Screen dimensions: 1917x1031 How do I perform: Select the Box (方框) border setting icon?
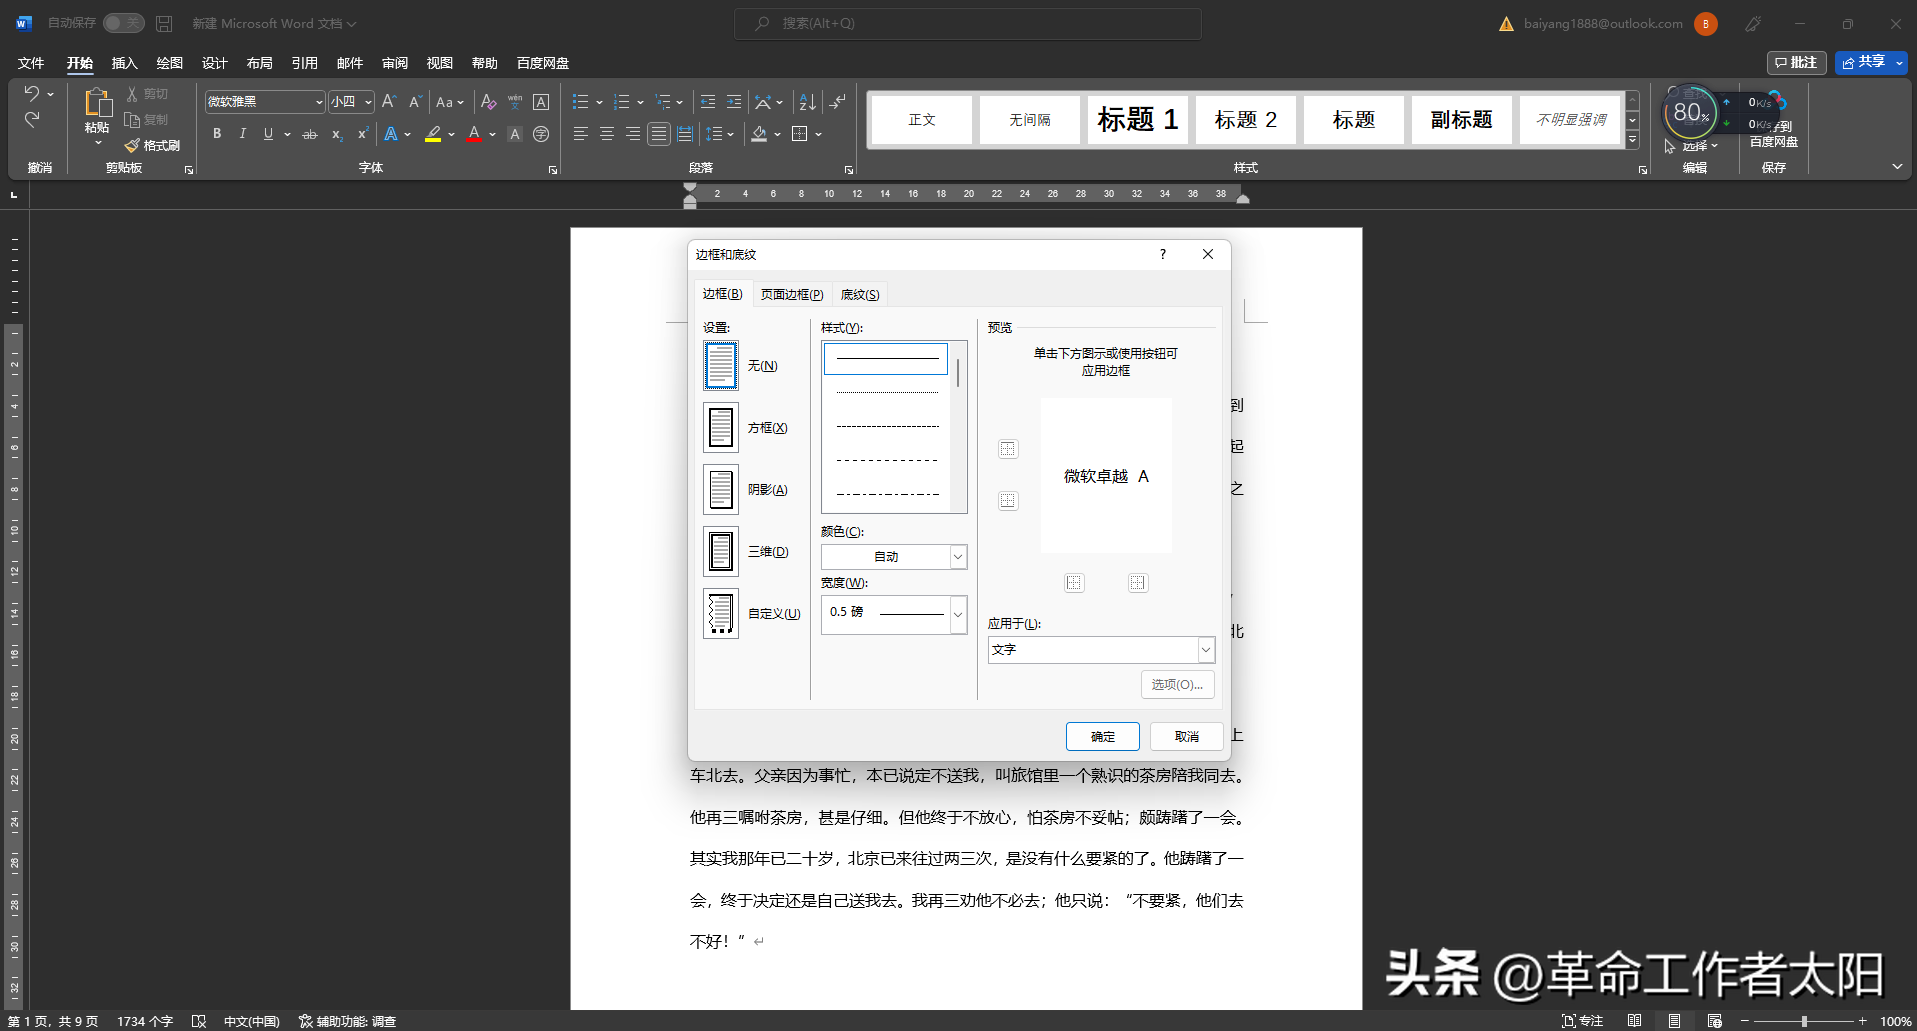point(720,428)
